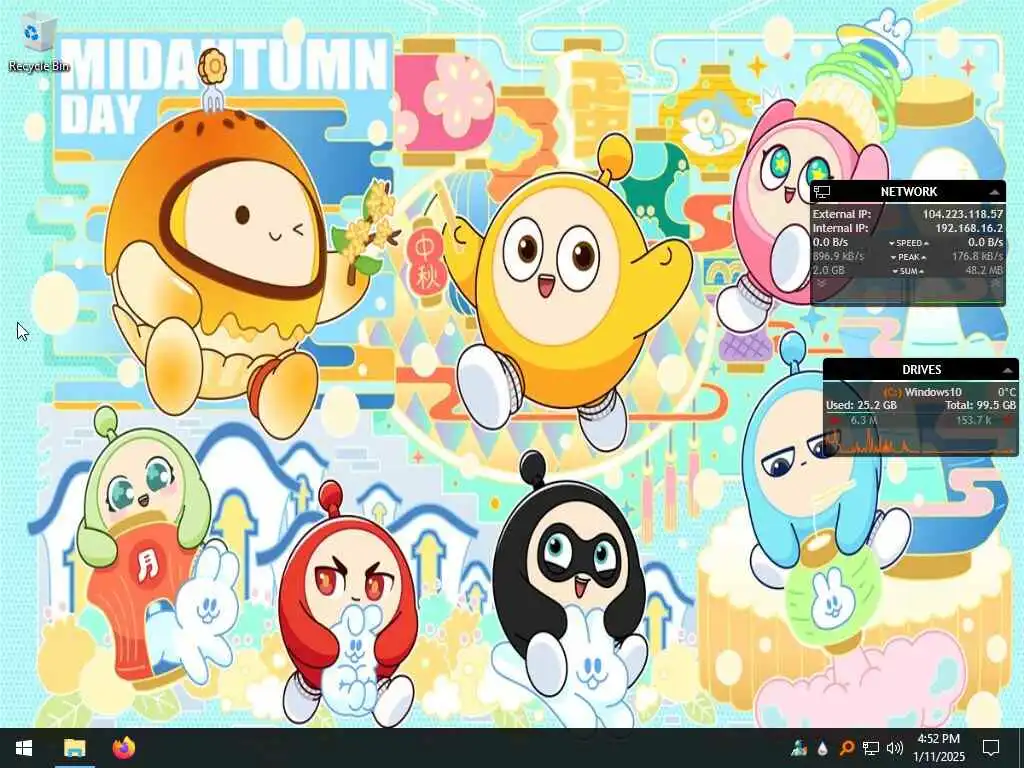Viewport: 1024px width, 768px height.
Task: Click the SPEED label in Network widget
Action: point(908,243)
